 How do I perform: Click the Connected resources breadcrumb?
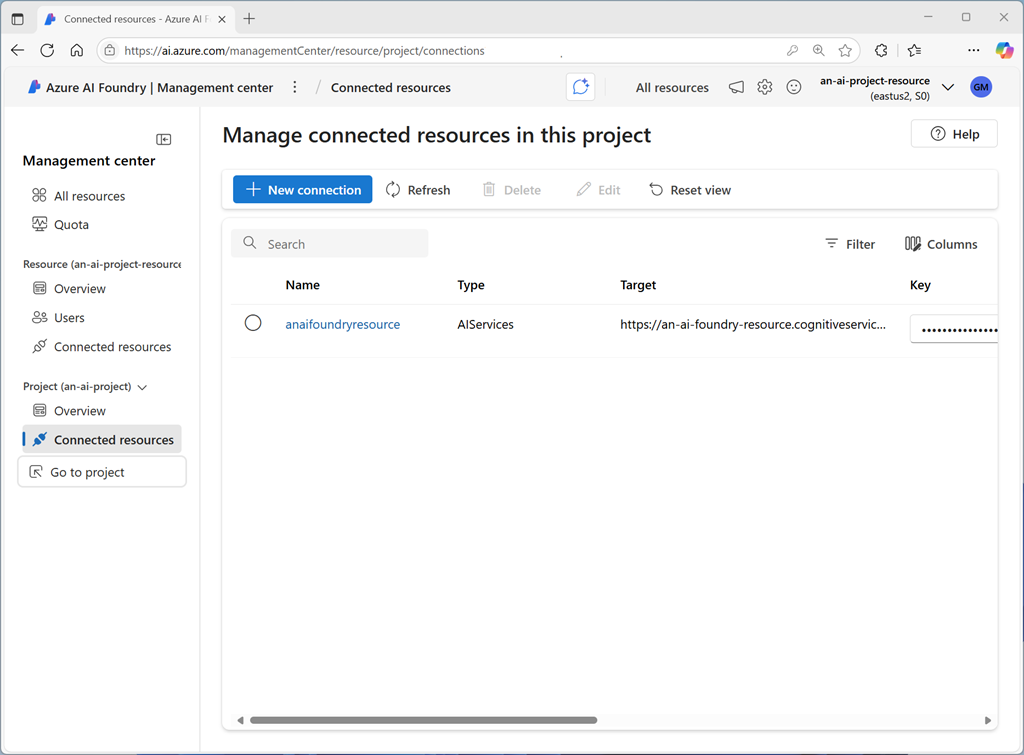(x=391, y=88)
